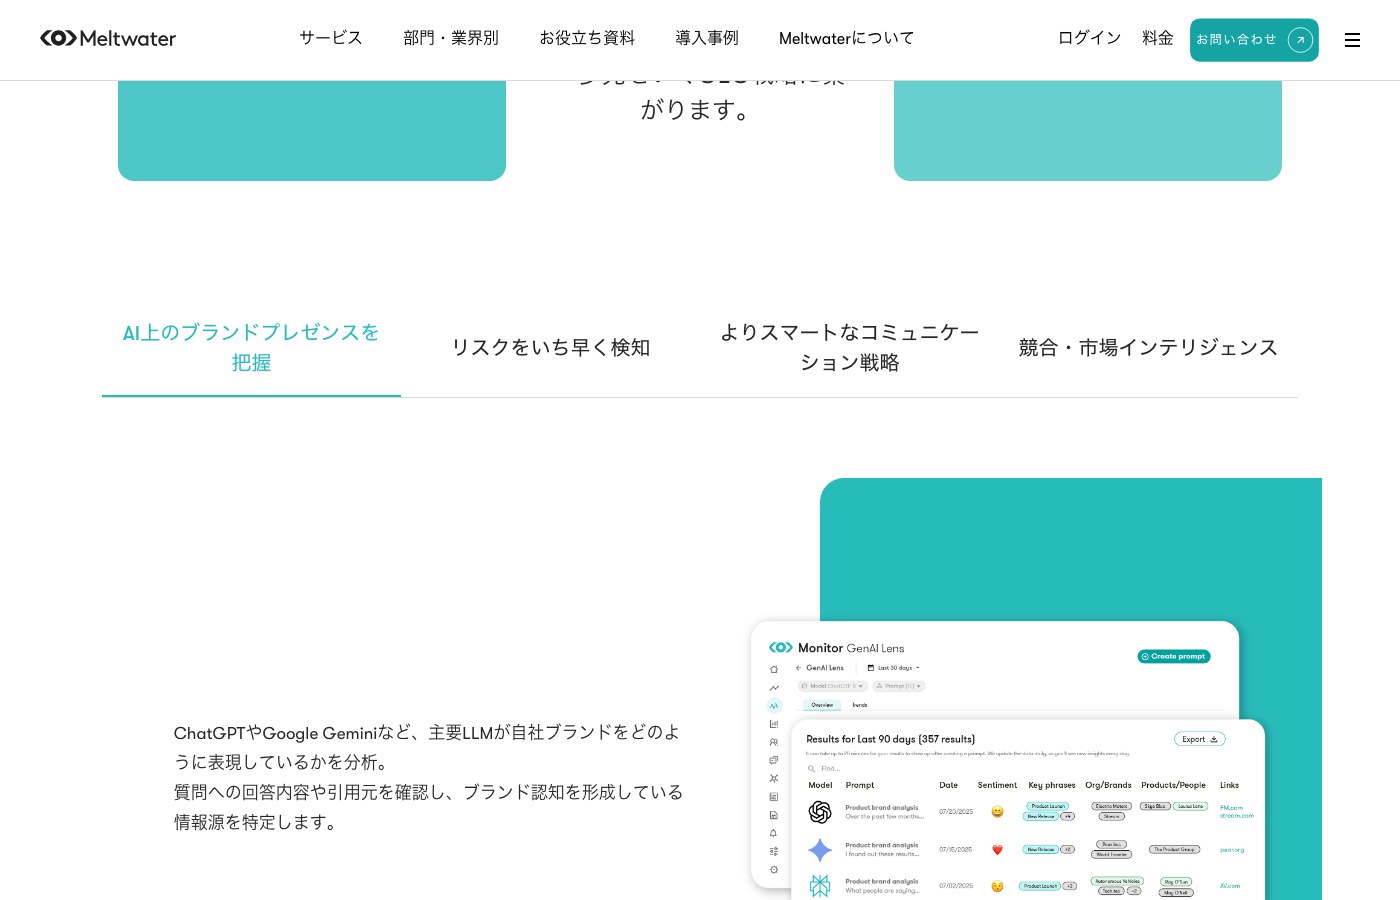Switch to the よりスマートなコミュニケーション戦略 tab
The image size is (1400, 900).
(x=849, y=347)
